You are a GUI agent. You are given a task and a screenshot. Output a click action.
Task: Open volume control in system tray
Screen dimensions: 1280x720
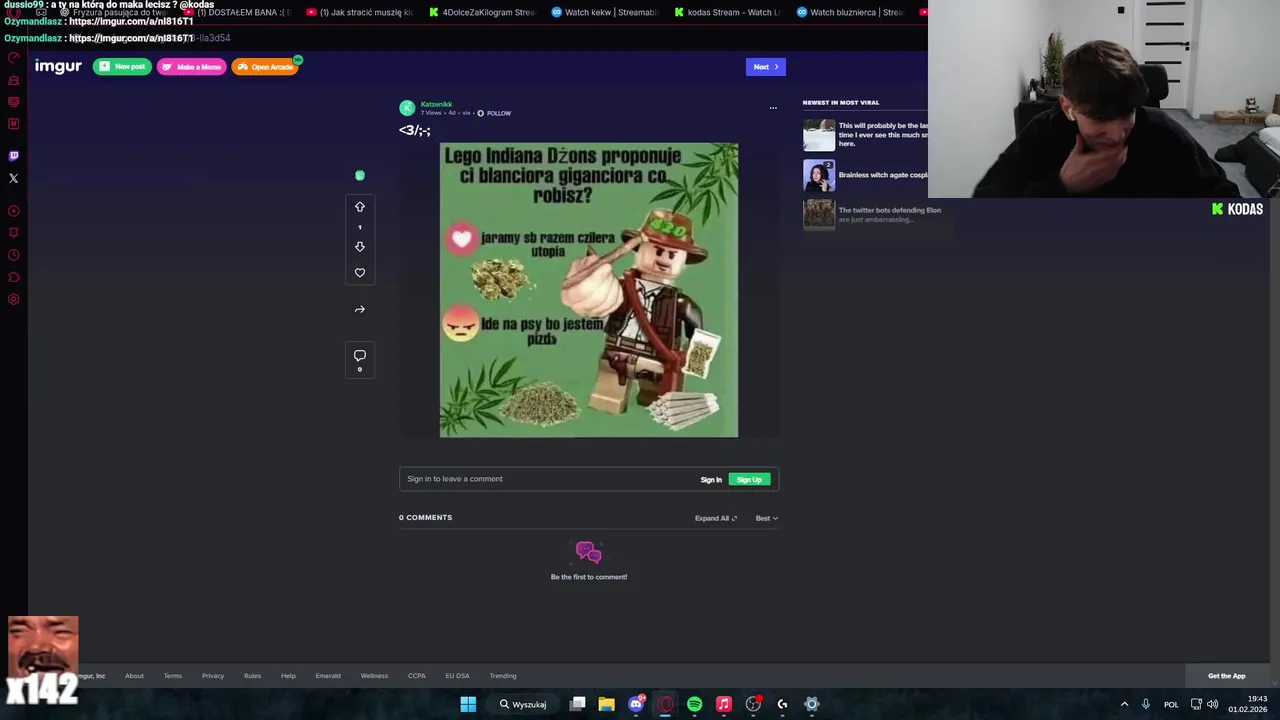(x=1213, y=704)
